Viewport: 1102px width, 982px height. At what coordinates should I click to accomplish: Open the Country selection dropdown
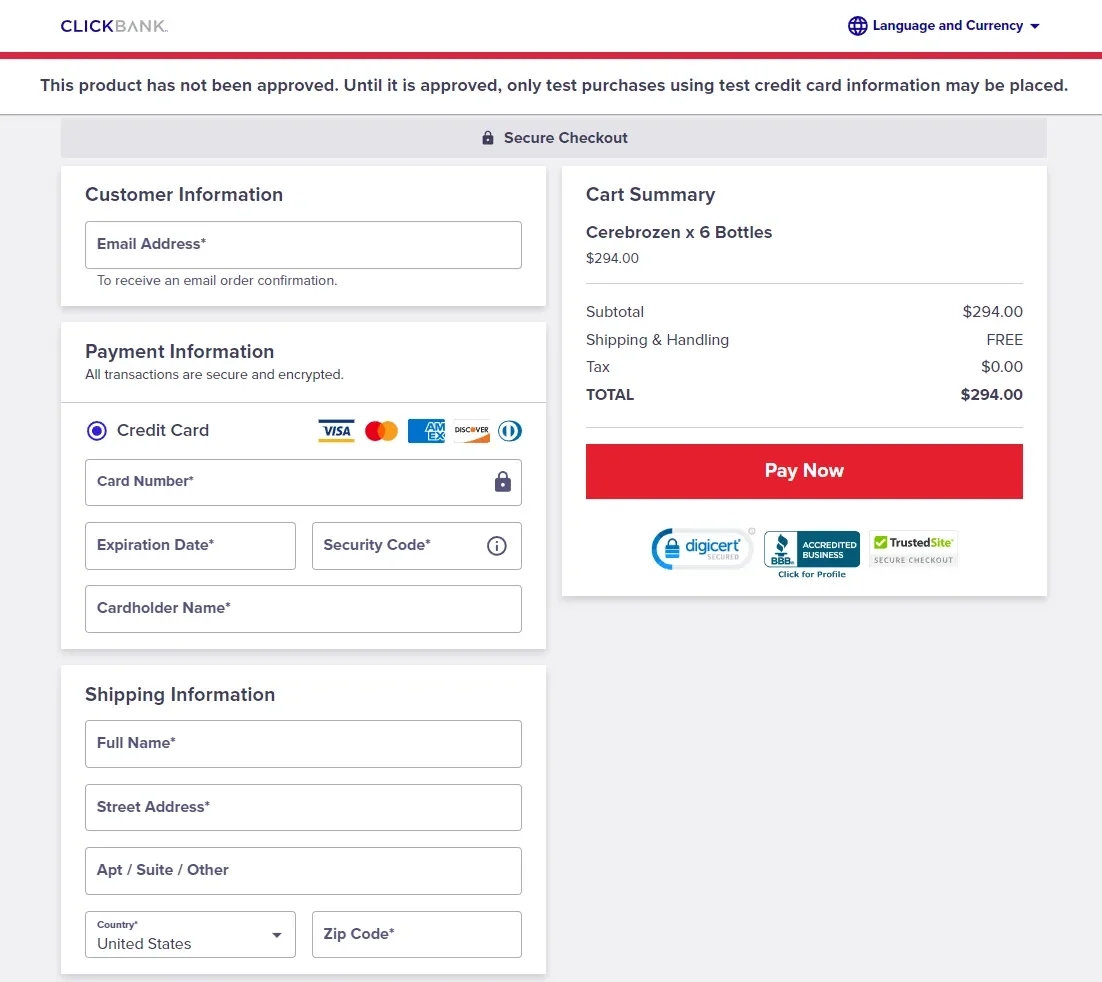[190, 934]
